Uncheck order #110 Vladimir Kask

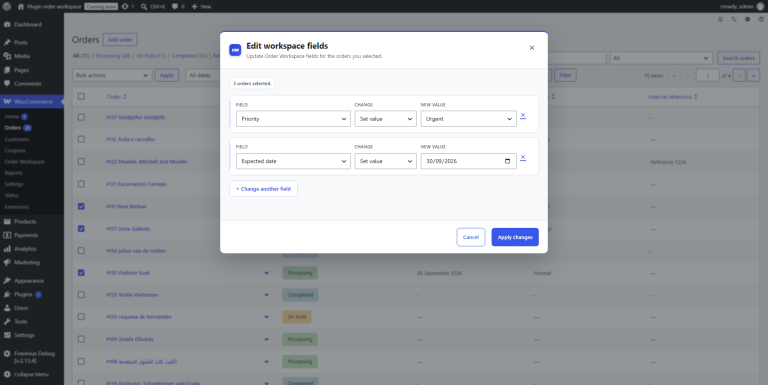[81, 273]
